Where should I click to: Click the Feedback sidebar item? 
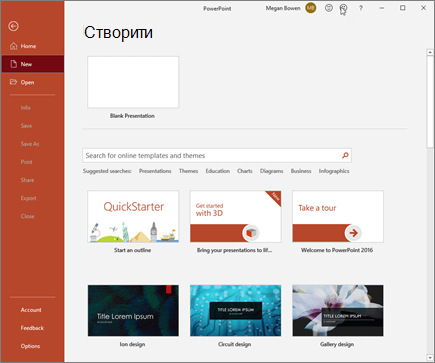32,328
